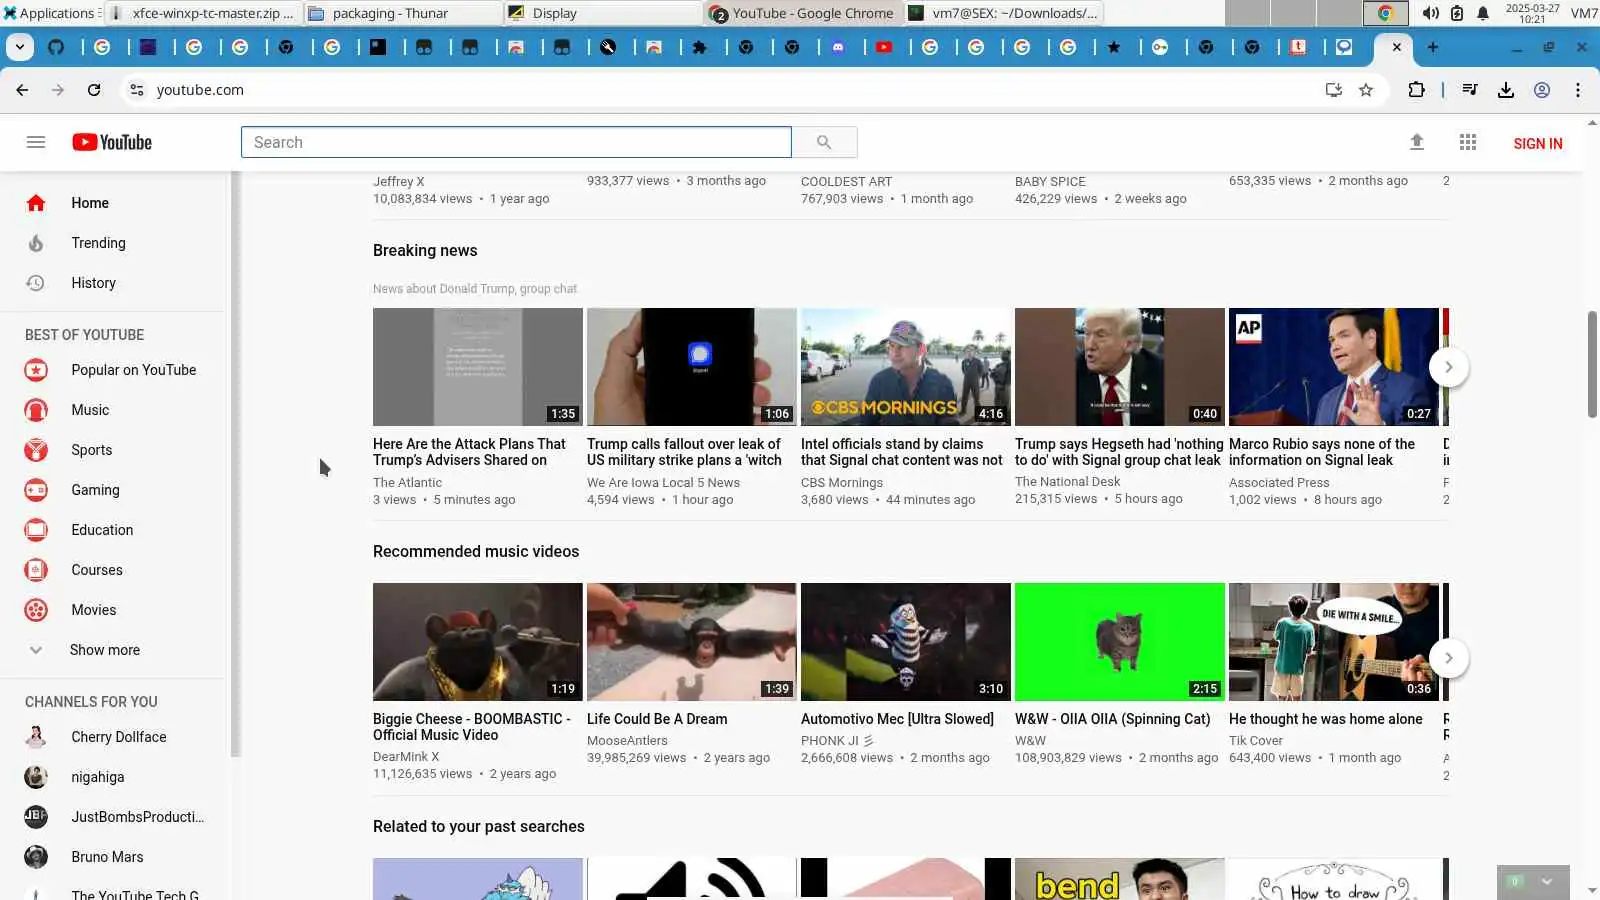The image size is (1600, 900).
Task: Click the Gaming controller icon
Action: (36, 490)
